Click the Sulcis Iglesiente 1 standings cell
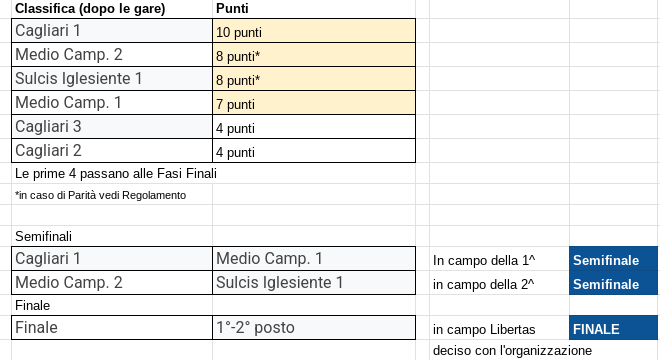Image resolution: width=660 pixels, height=360 pixels. [x=112, y=79]
